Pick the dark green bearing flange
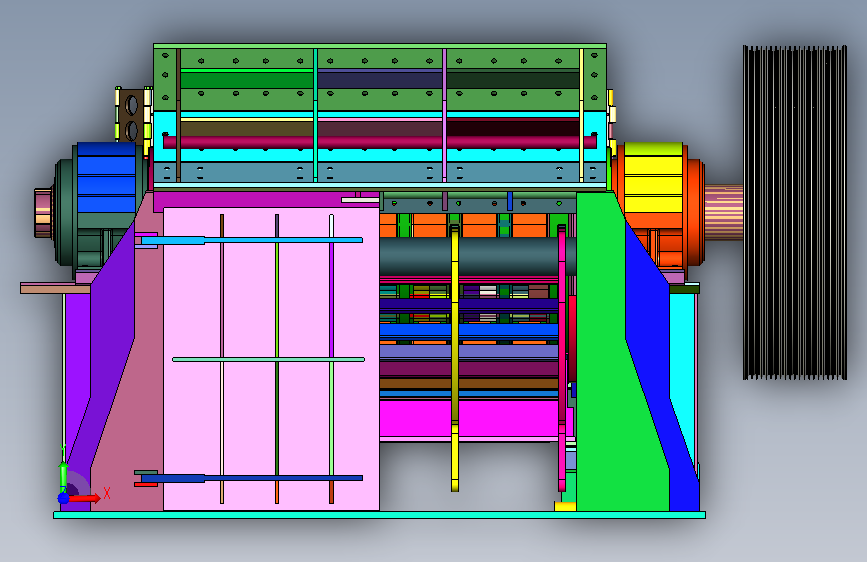This screenshot has height=562, width=867. (x=64, y=211)
